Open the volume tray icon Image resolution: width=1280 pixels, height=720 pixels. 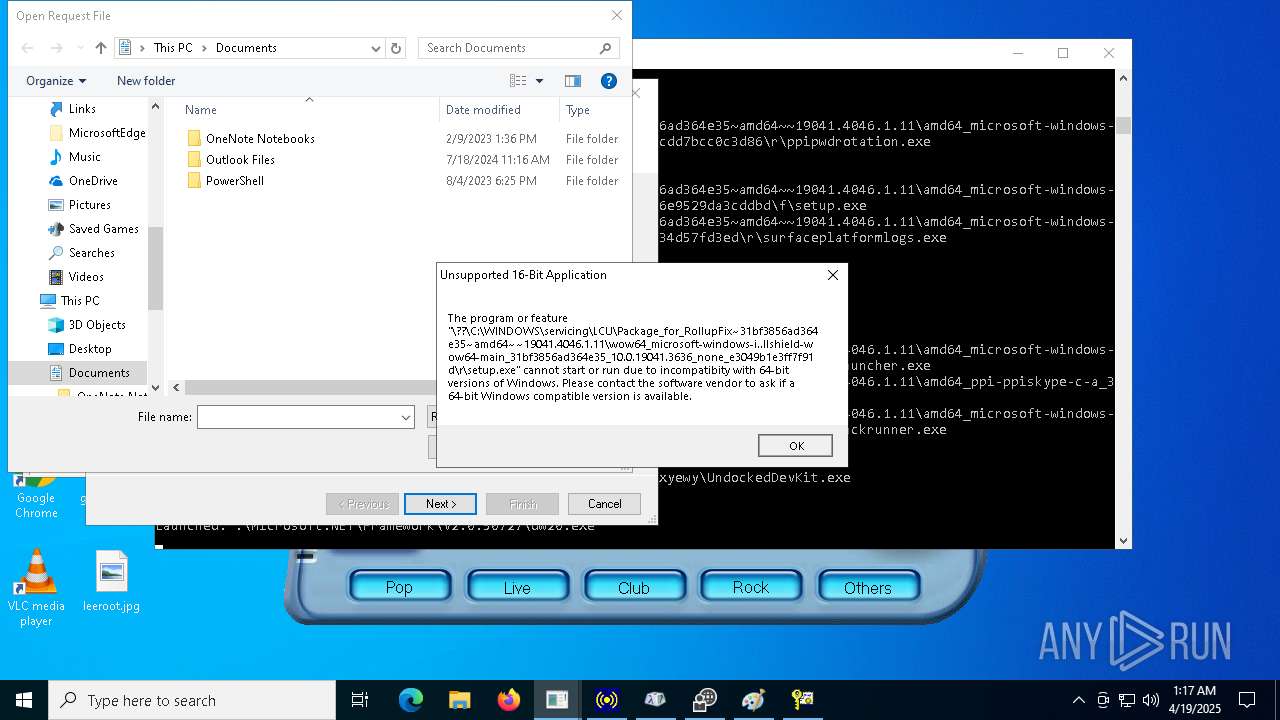(x=1151, y=700)
